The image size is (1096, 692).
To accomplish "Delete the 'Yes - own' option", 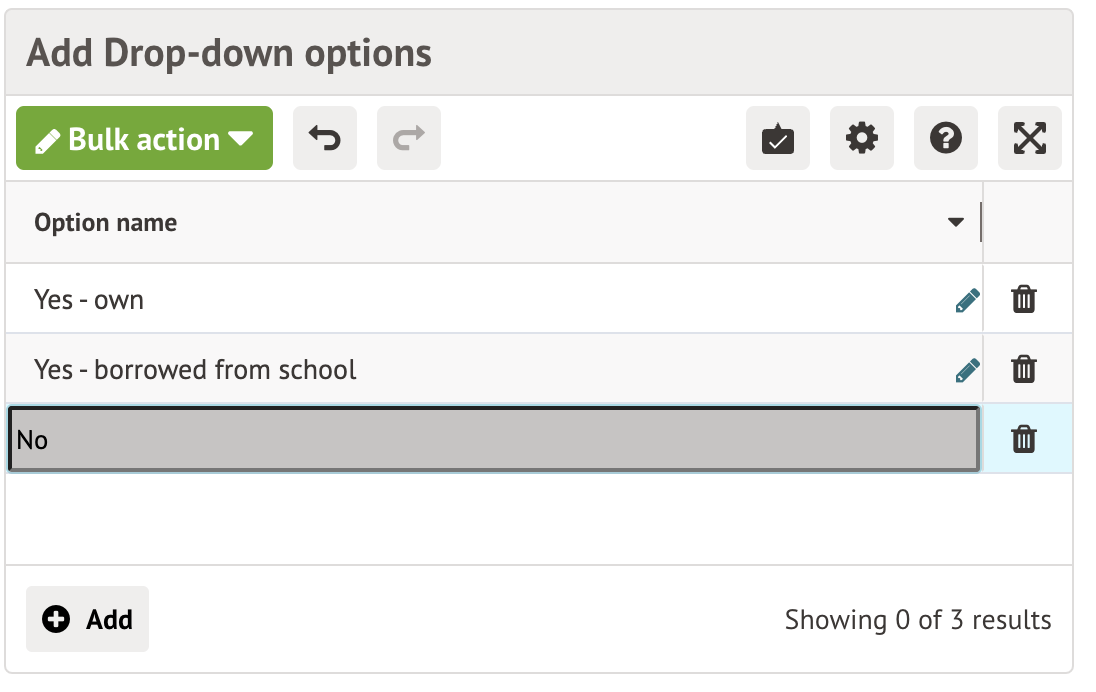I will coord(1023,299).
